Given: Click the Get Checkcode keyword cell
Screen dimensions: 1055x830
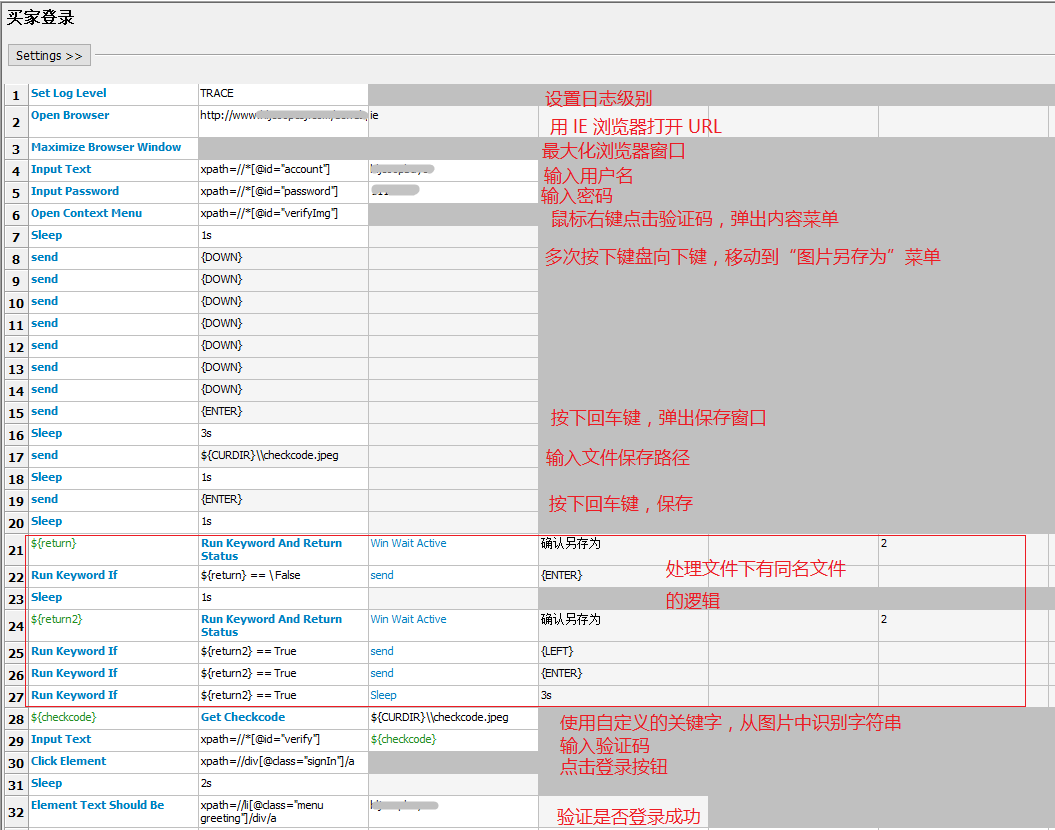Looking at the screenshot, I should click(x=283, y=718).
